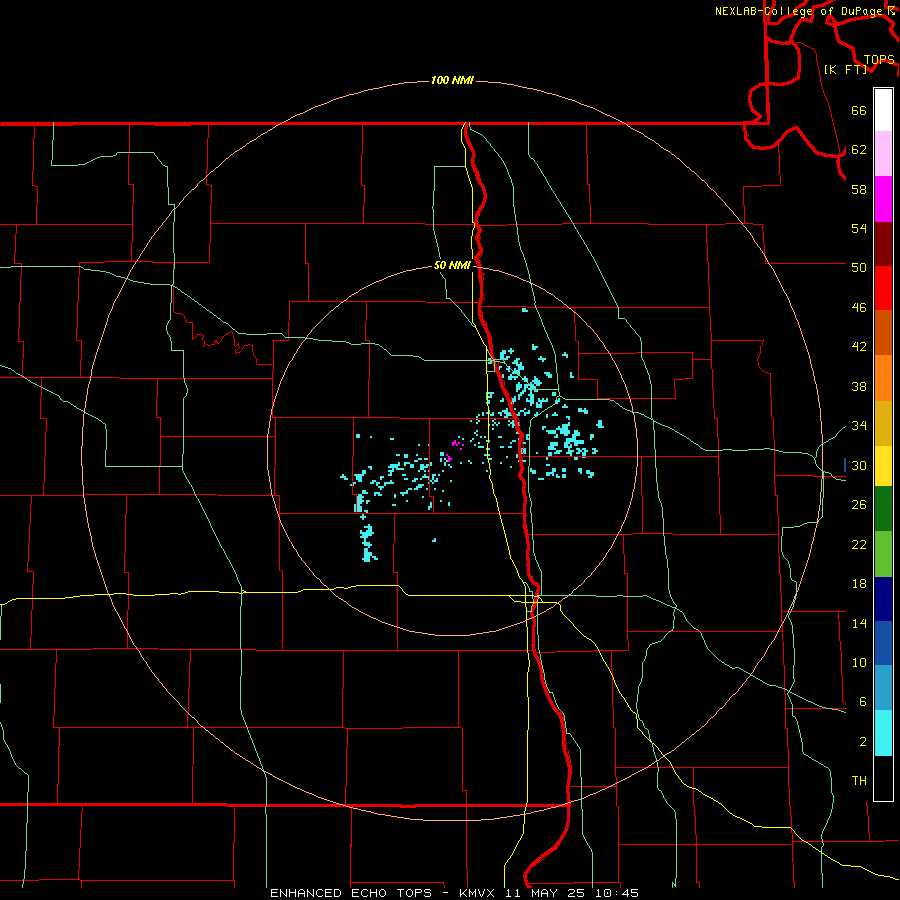Click the Enhanced Echo Tops KMVX caption
The width and height of the screenshot is (900, 900).
pos(454,893)
